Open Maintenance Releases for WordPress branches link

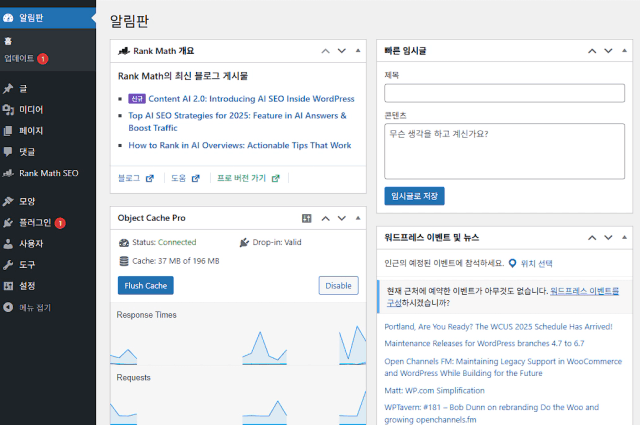[x=484, y=343]
